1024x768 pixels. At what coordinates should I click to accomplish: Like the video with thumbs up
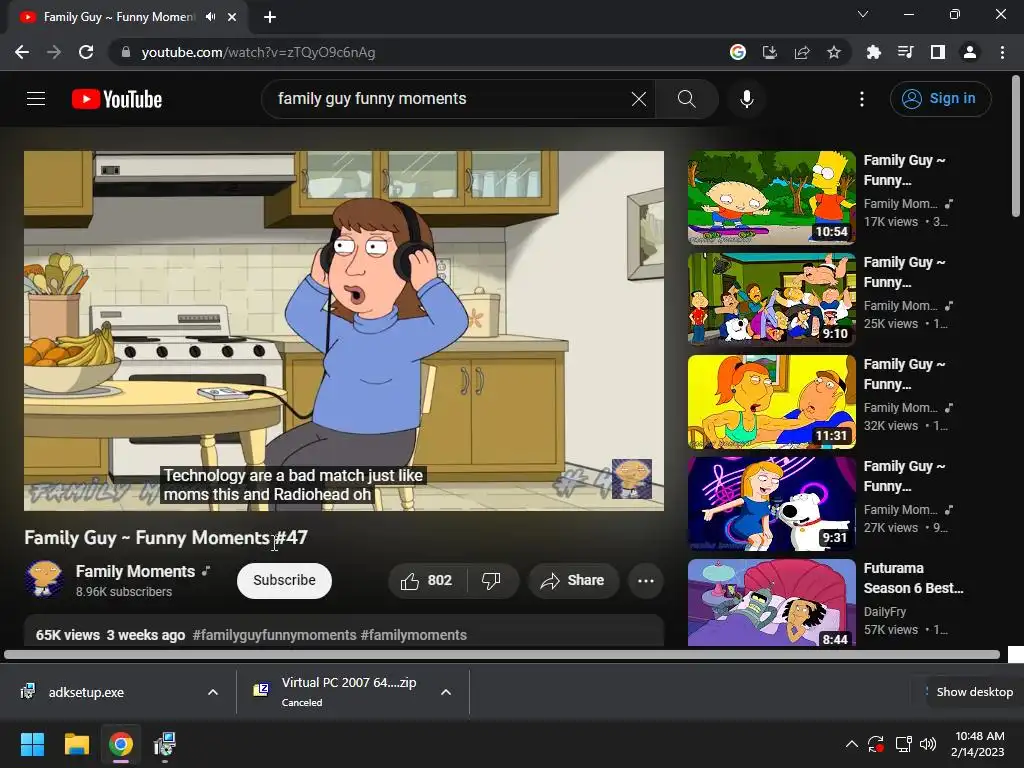tap(428, 581)
